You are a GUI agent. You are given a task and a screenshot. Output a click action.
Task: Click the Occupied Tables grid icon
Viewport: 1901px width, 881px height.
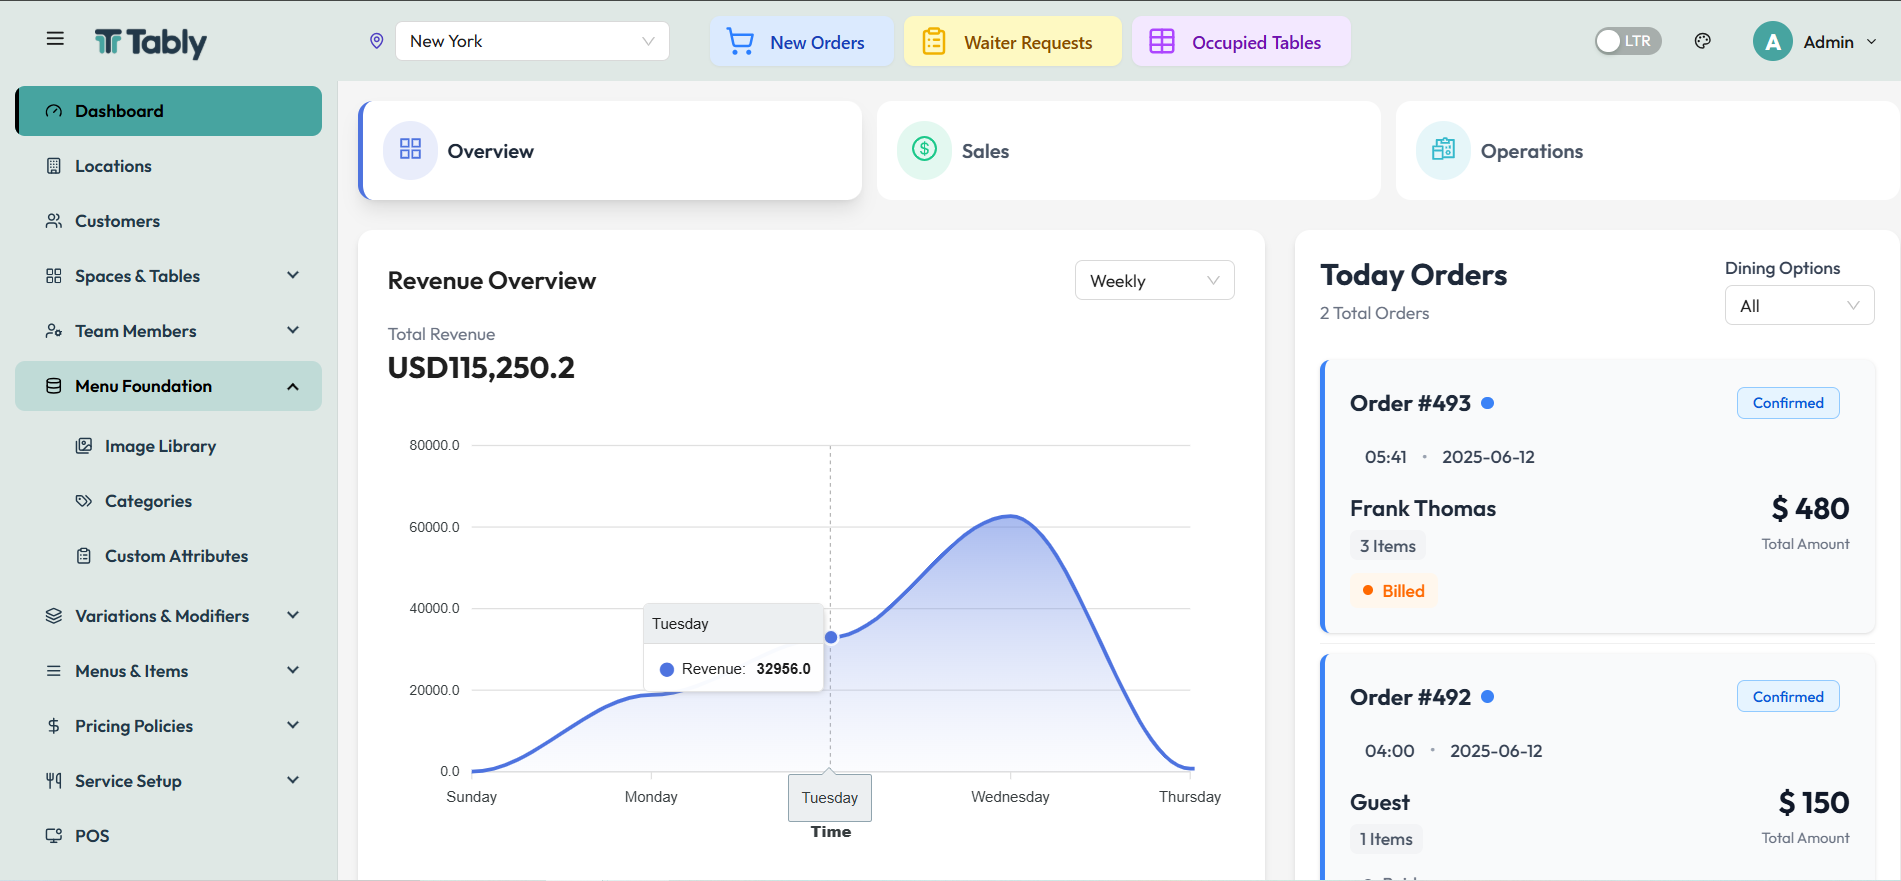[x=1162, y=42]
